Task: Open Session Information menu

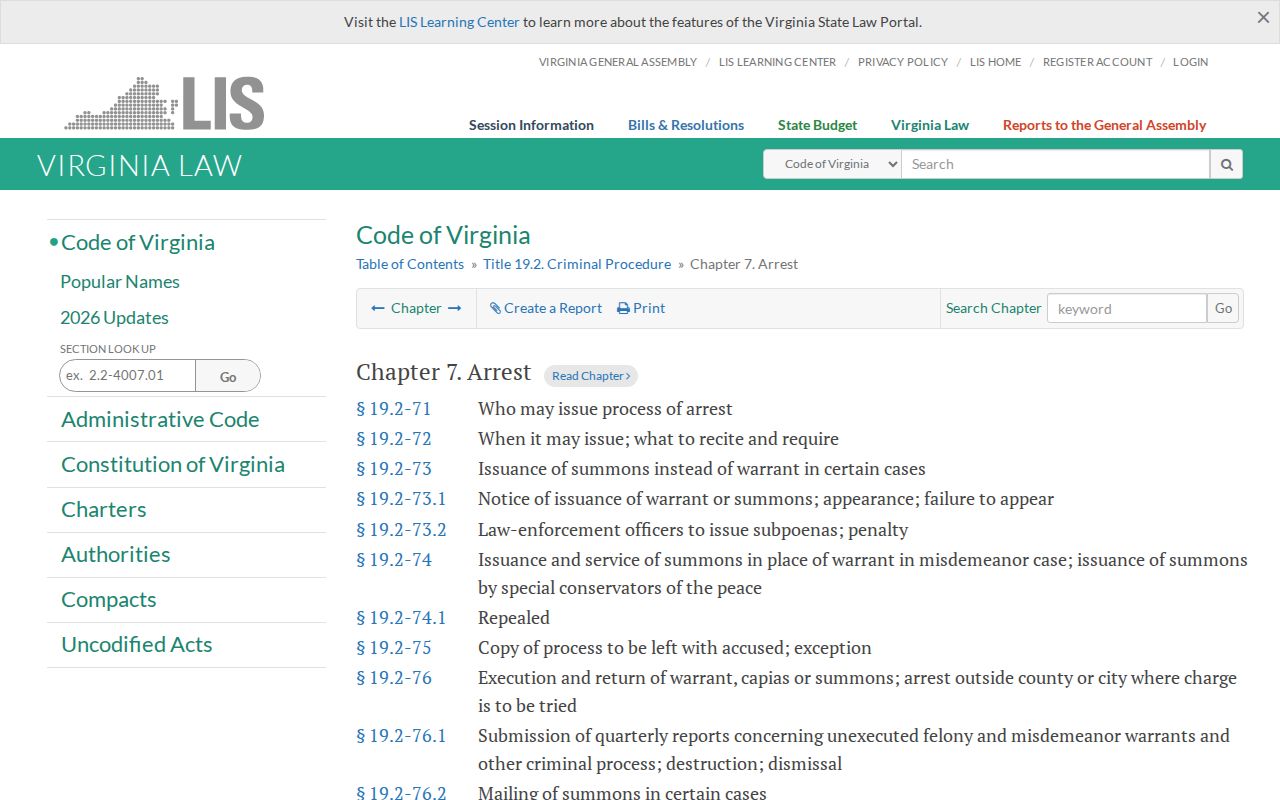Action: coord(531,125)
